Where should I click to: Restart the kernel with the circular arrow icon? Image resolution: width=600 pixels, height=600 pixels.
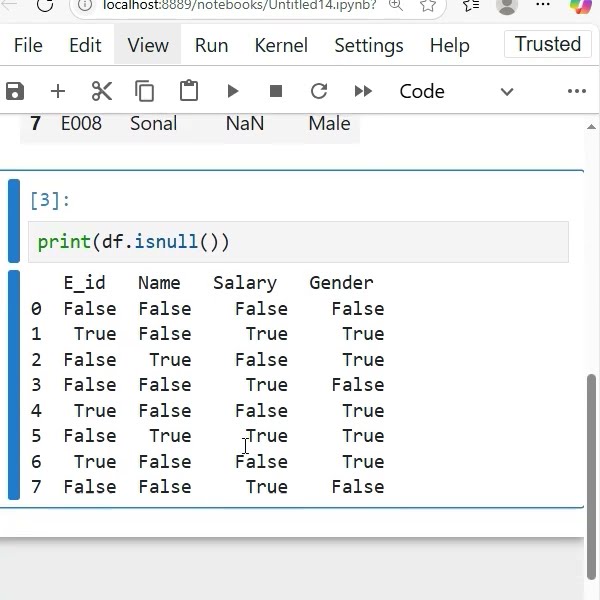click(319, 91)
